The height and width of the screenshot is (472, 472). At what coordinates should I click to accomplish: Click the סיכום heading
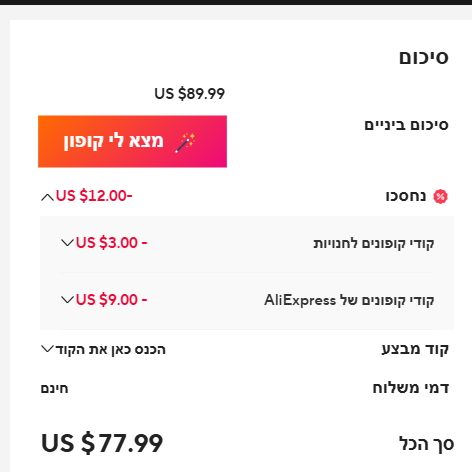click(x=424, y=57)
